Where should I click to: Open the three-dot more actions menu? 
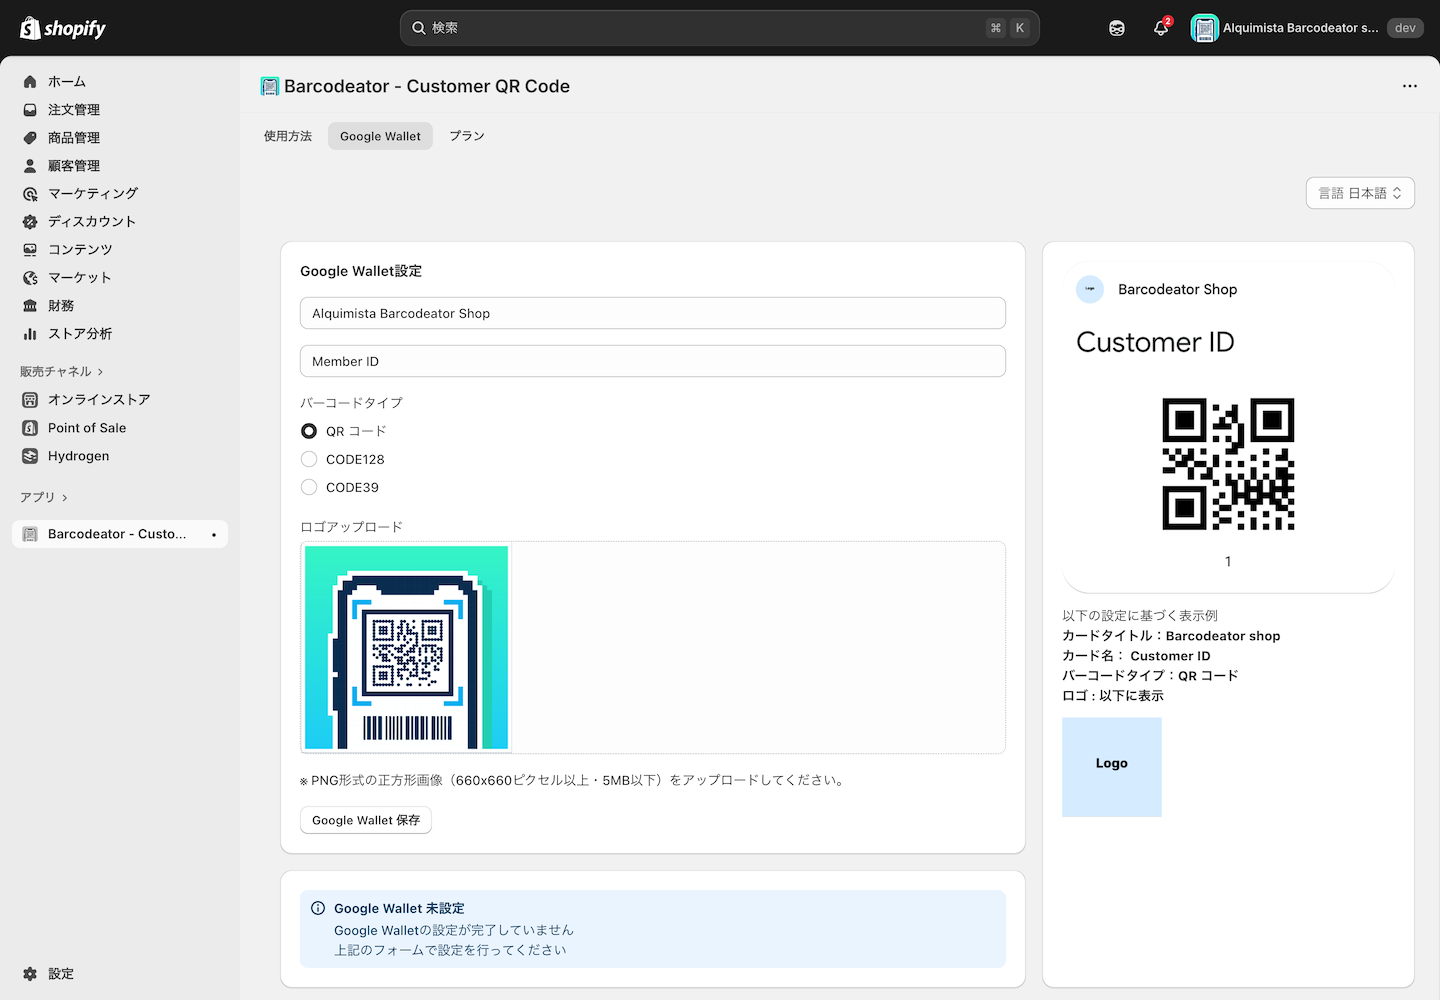click(1409, 86)
